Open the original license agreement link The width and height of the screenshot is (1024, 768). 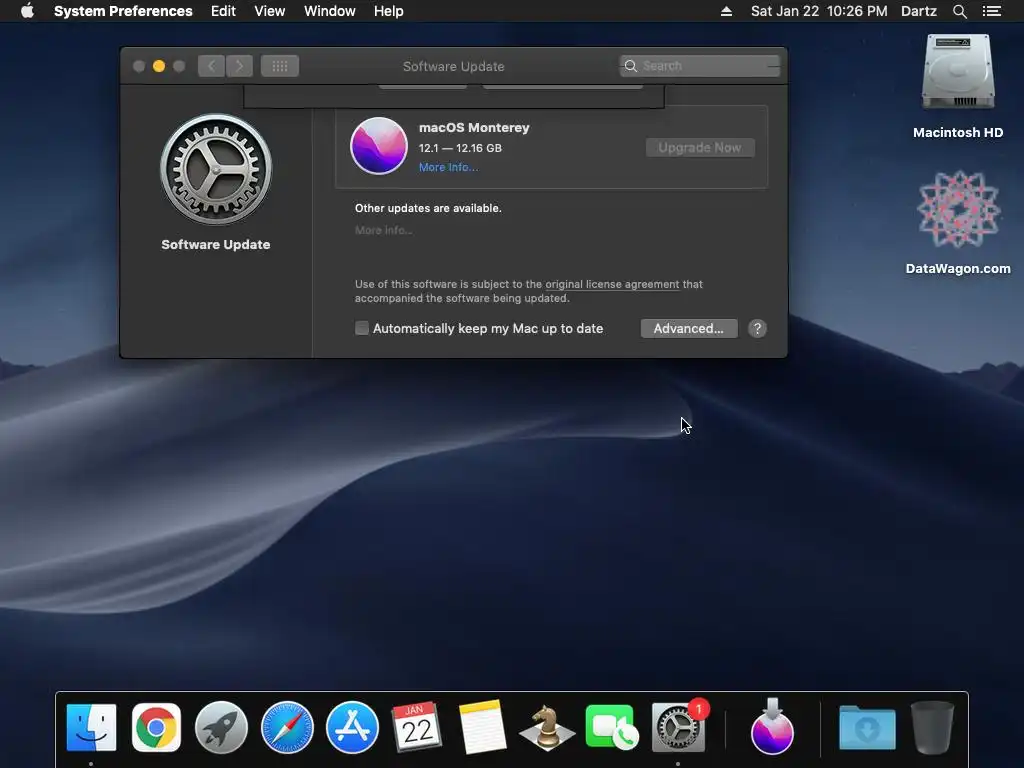pyautogui.click(x=612, y=284)
